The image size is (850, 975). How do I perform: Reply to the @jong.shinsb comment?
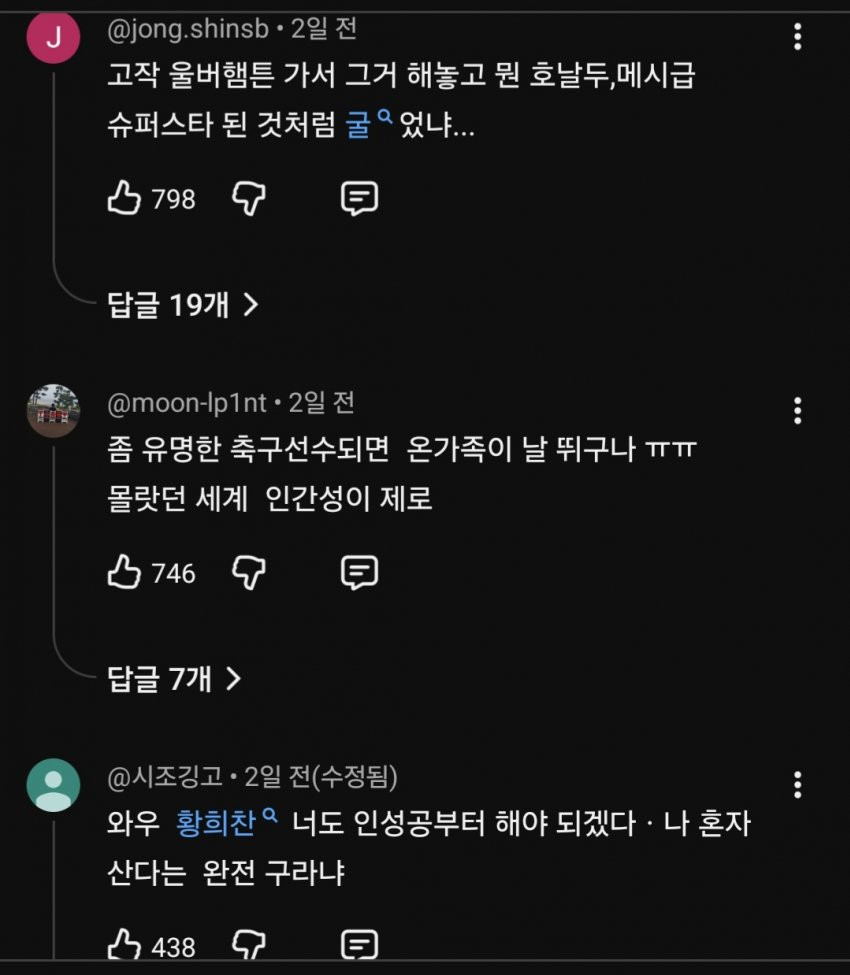click(x=359, y=199)
